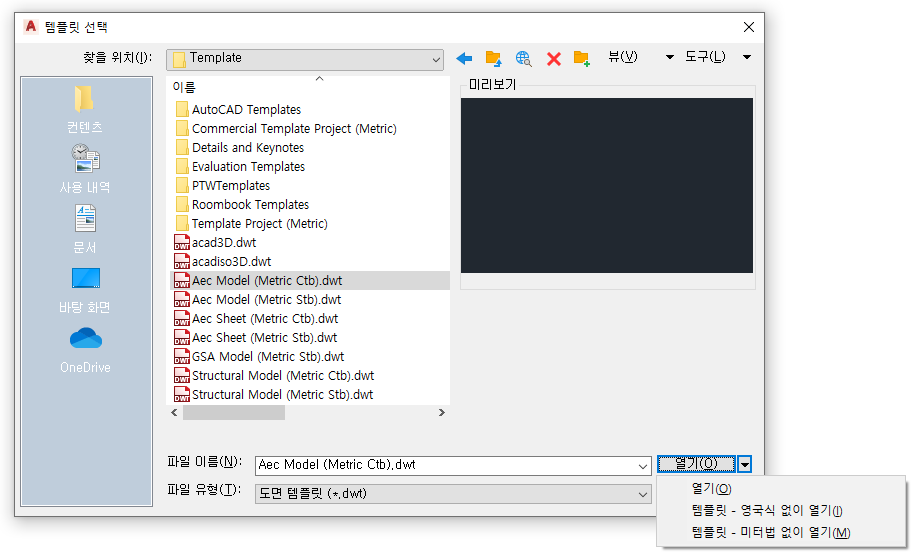Image resolution: width=916 pixels, height=557 pixels.
Task: Go up one folder level
Action: click(494, 58)
